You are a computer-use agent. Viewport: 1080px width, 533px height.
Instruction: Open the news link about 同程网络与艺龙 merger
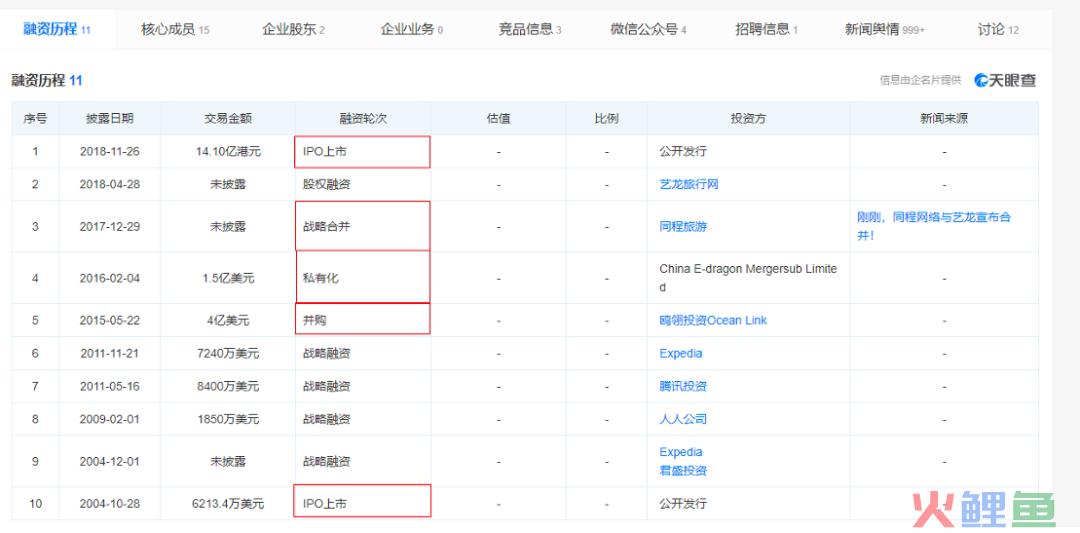(934, 226)
